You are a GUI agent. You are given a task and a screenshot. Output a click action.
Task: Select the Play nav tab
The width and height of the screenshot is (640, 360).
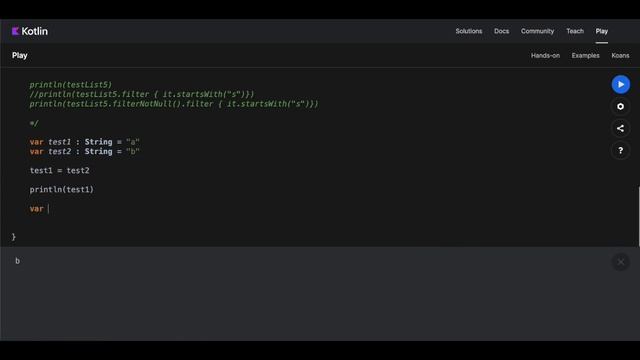(601, 31)
